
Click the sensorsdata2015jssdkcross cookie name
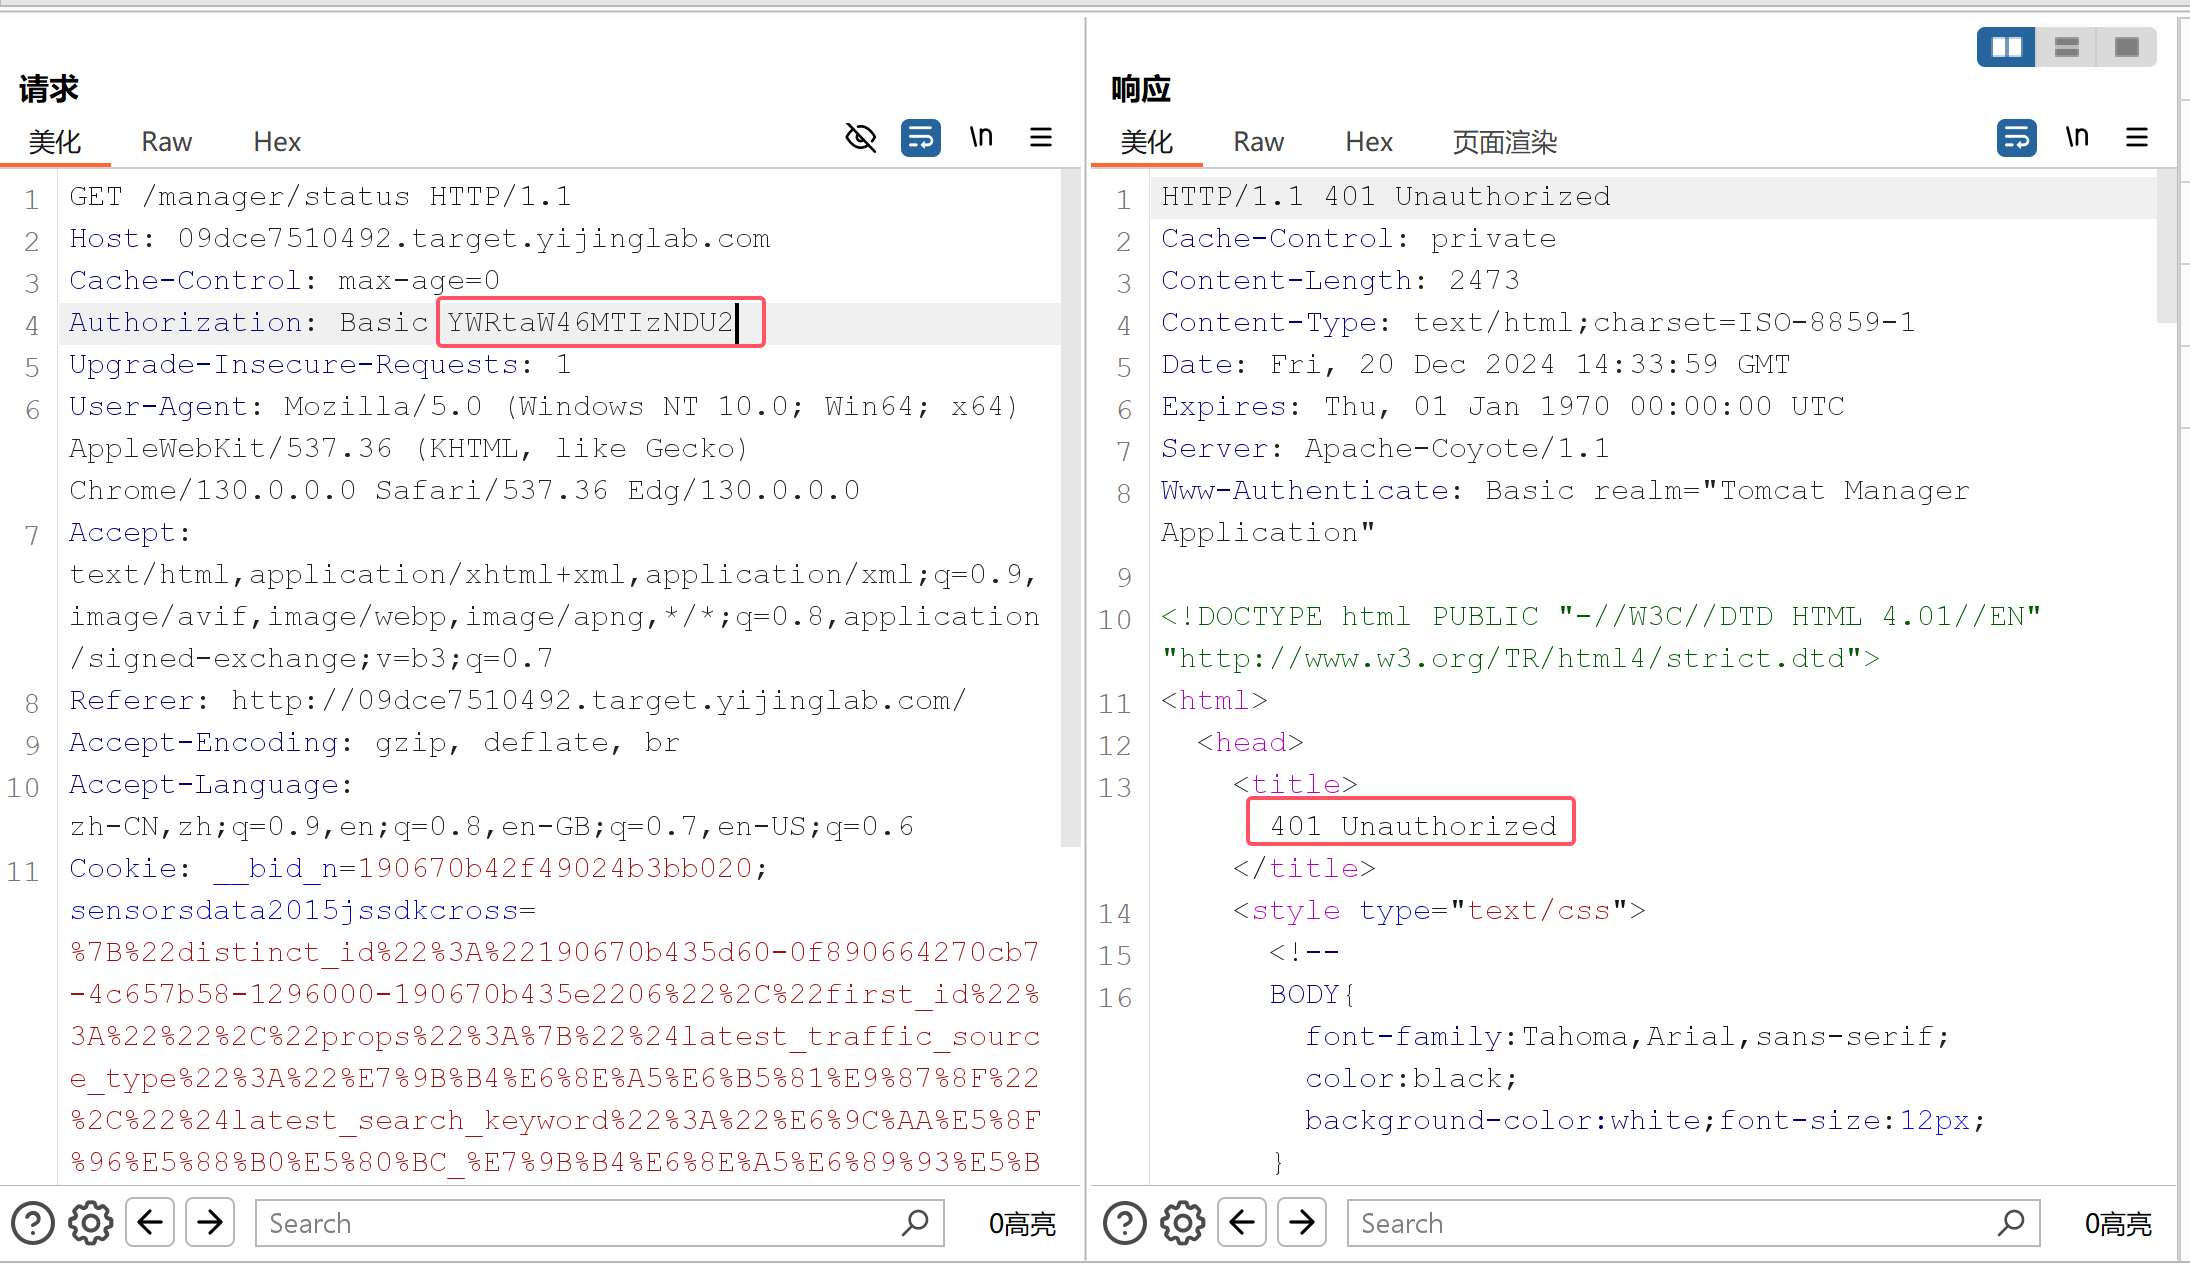(x=293, y=910)
